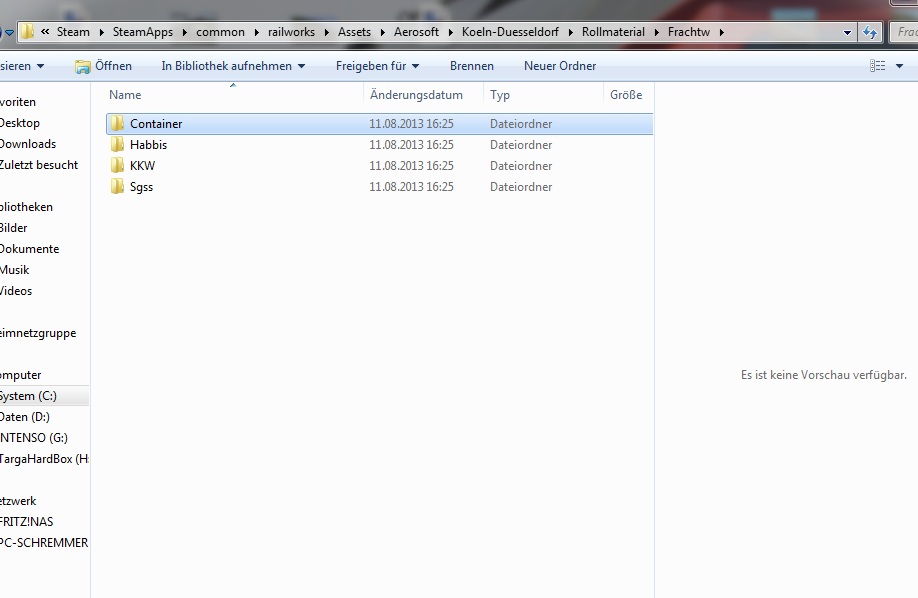This screenshot has height=598, width=918.
Task: Click the Öffnen button
Action: (104, 66)
